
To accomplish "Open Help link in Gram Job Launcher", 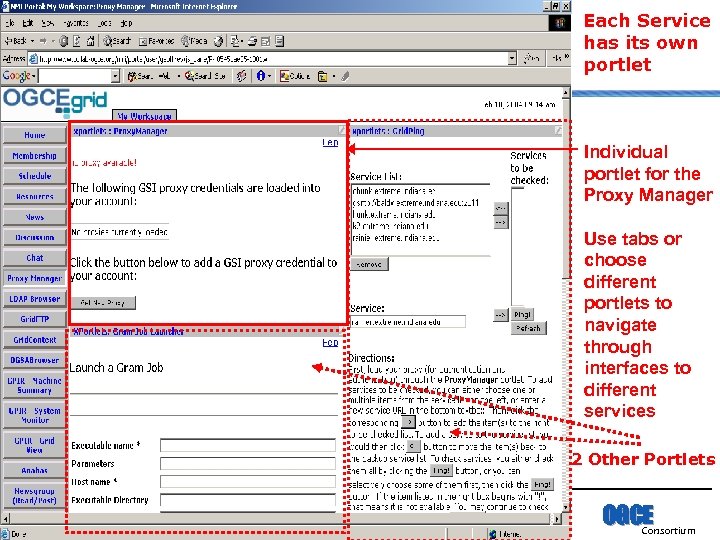I will pos(330,343).
